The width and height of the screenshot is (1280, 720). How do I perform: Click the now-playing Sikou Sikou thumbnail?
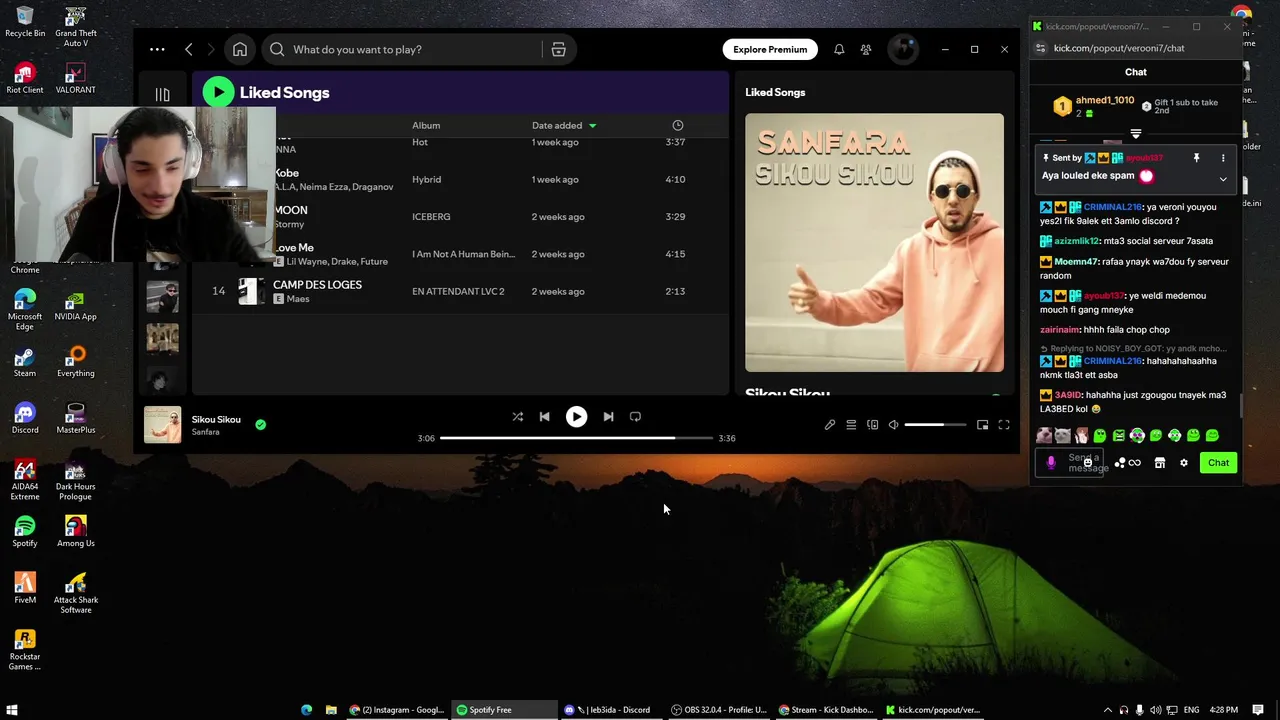coord(162,424)
